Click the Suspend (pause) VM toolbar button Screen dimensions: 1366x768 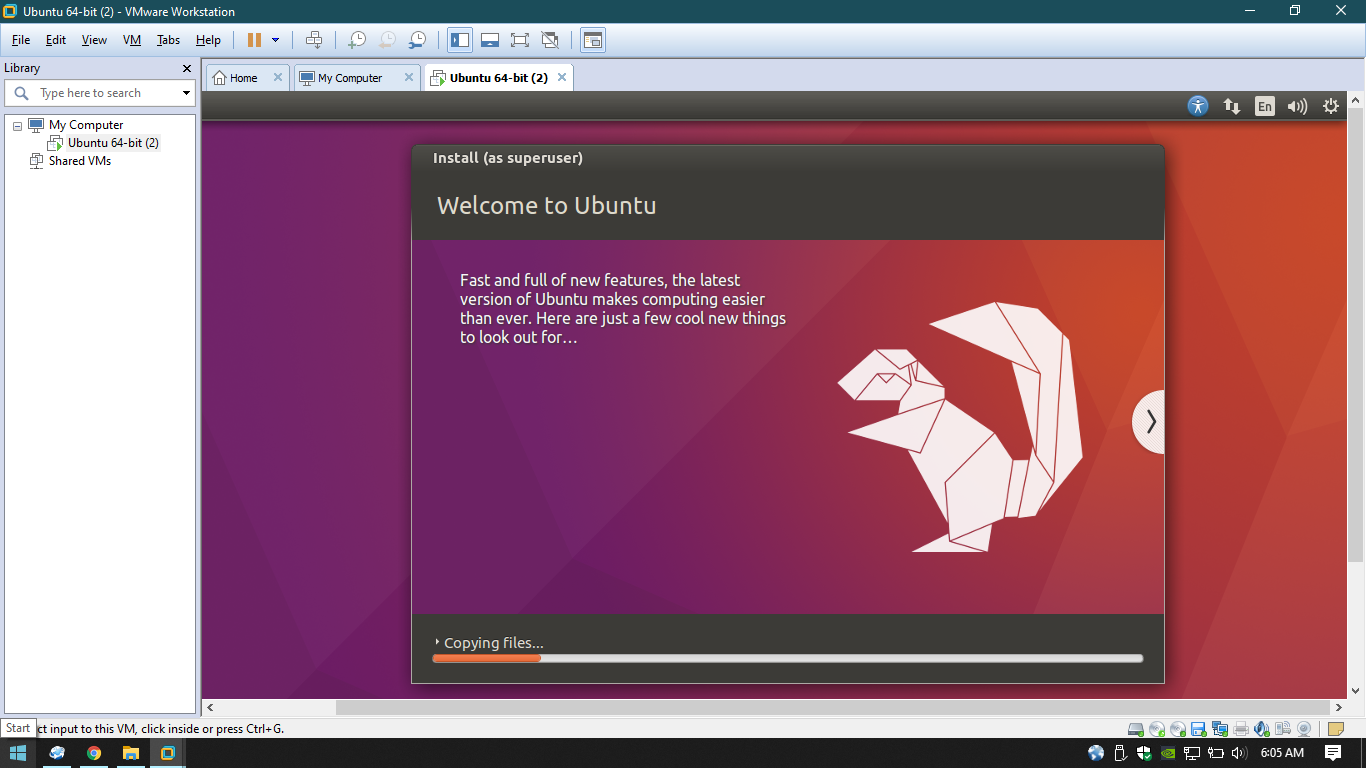tap(254, 40)
